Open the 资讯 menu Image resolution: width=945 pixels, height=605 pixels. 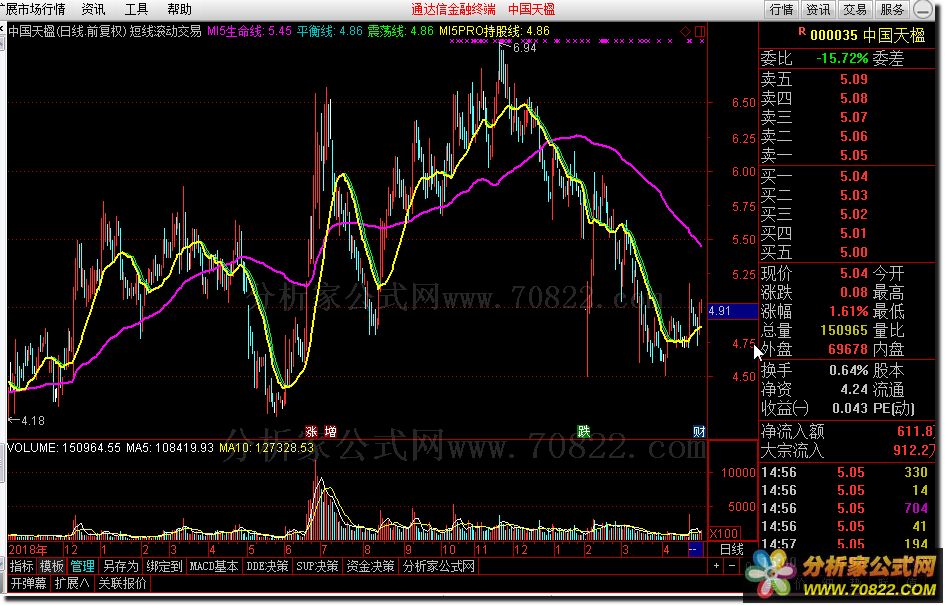point(93,10)
